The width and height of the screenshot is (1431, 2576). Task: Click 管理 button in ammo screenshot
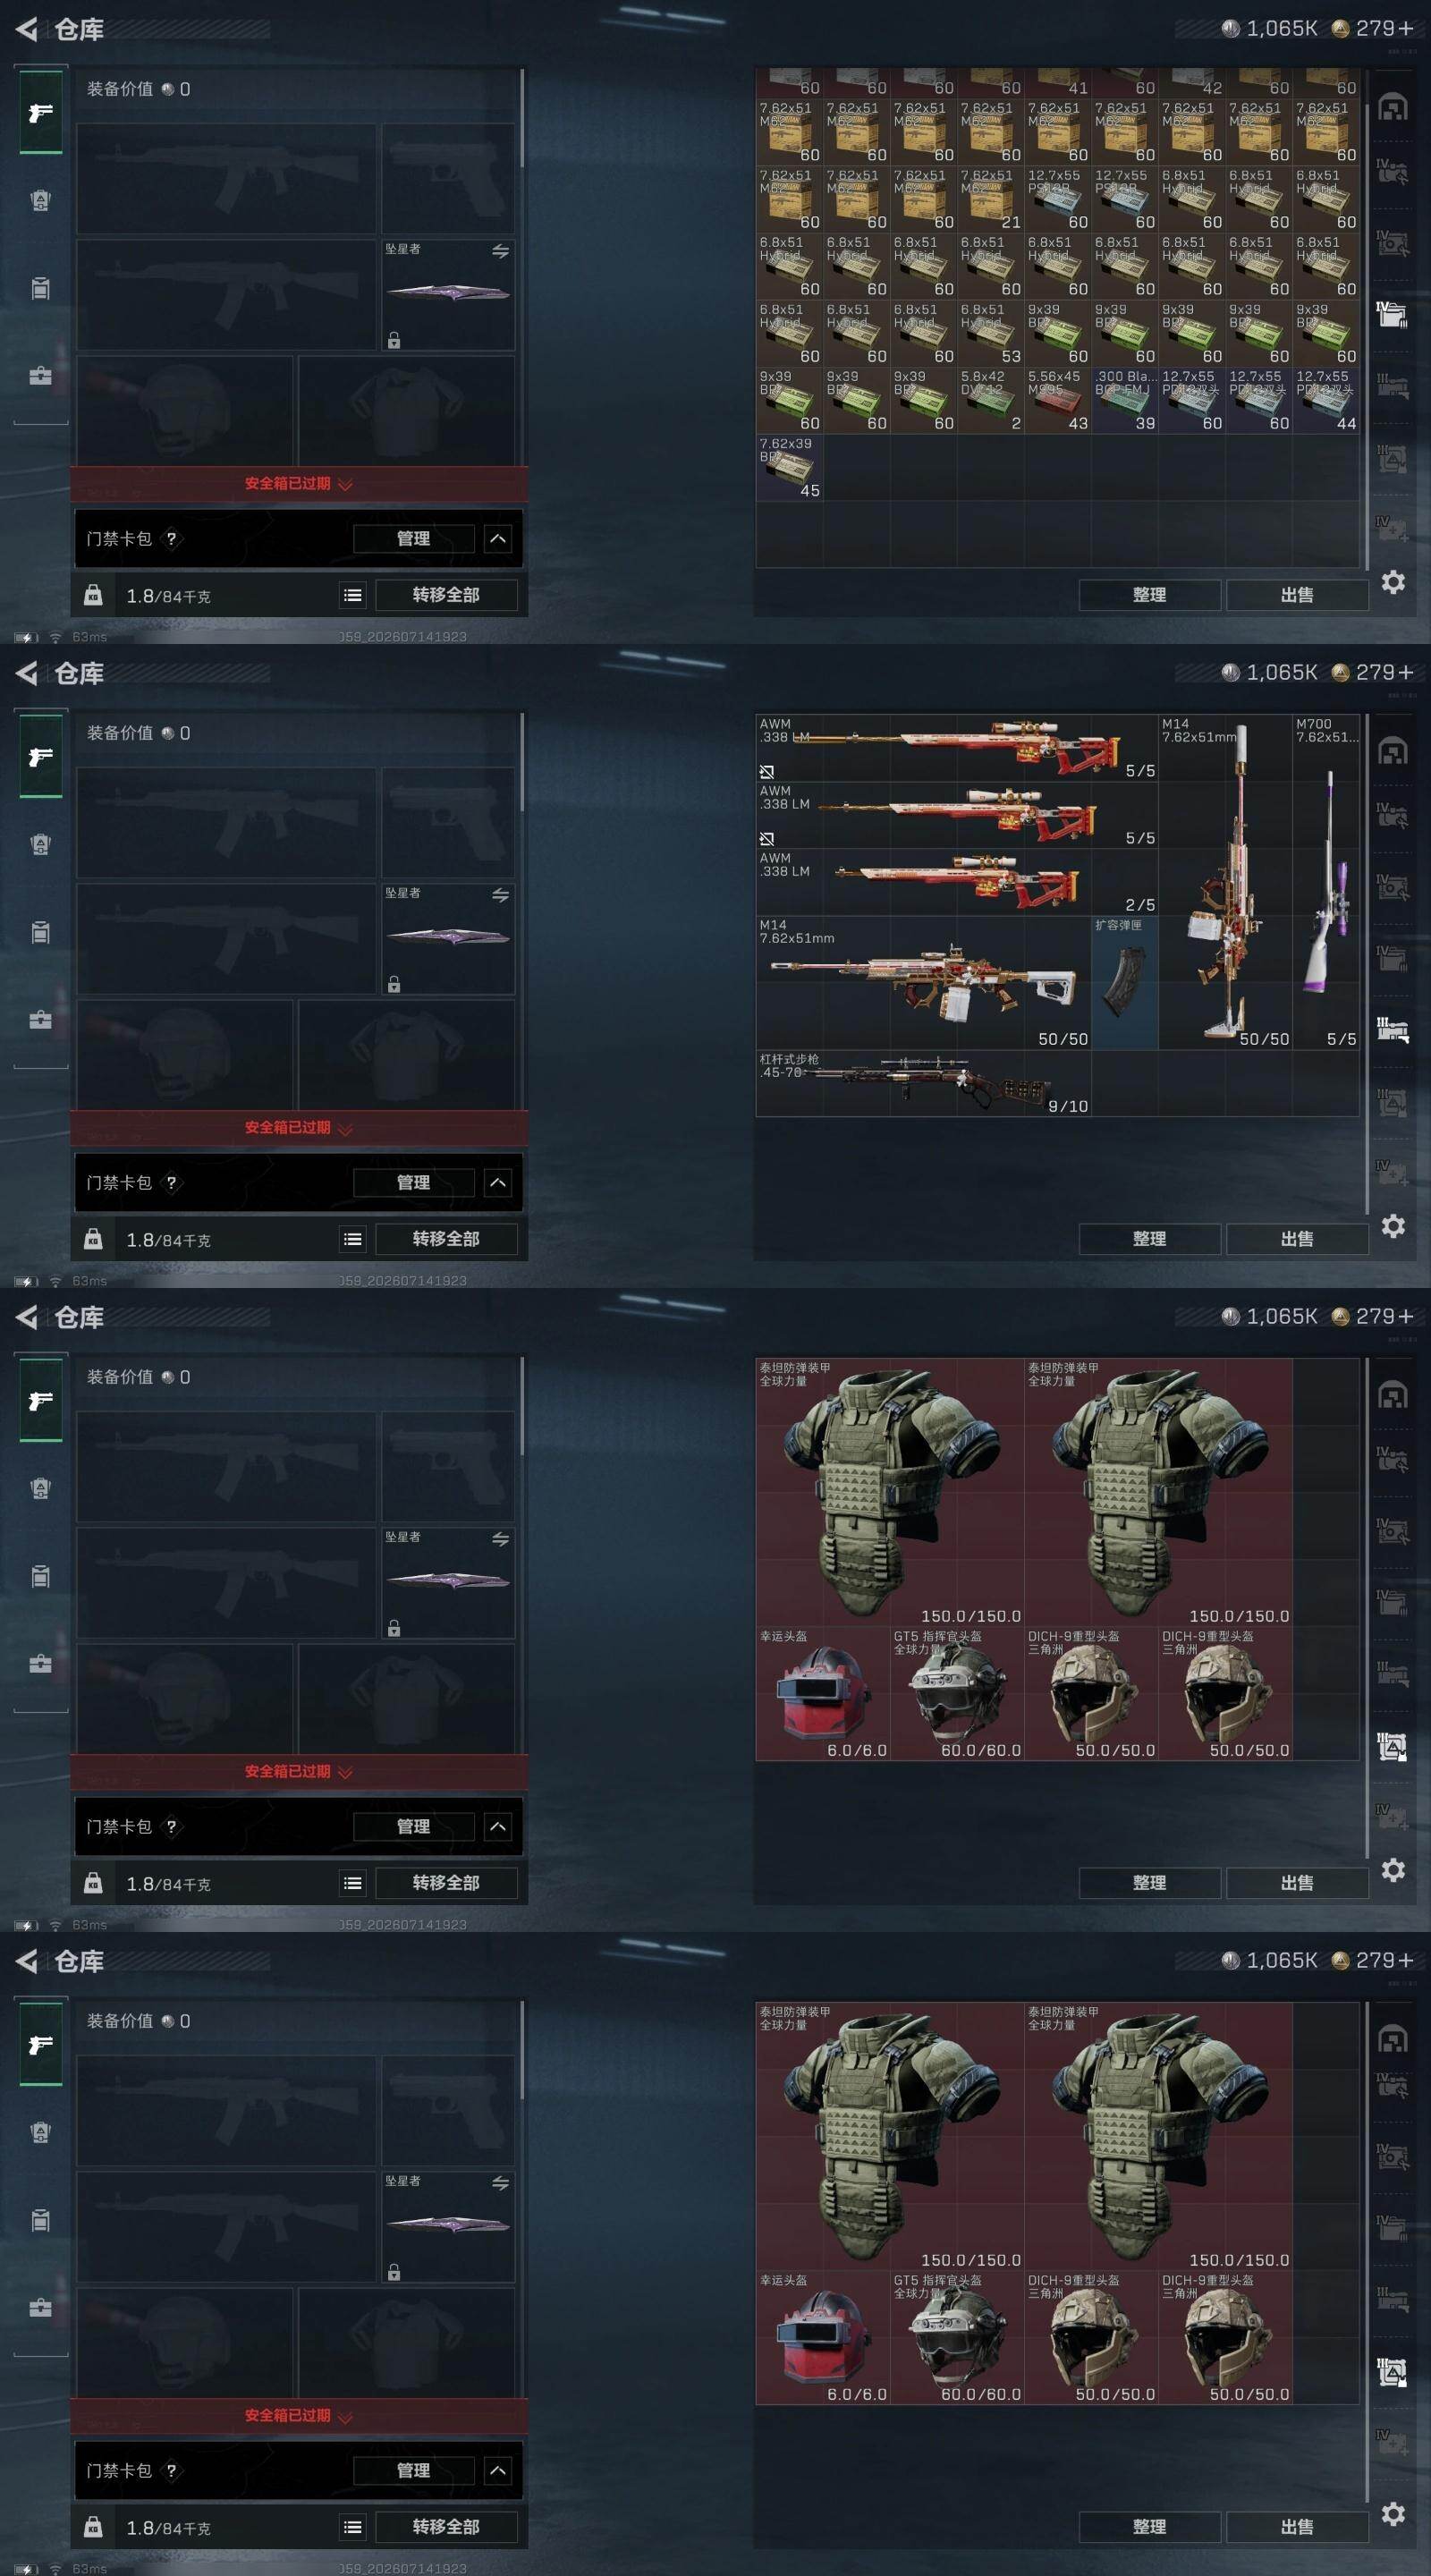[414, 539]
